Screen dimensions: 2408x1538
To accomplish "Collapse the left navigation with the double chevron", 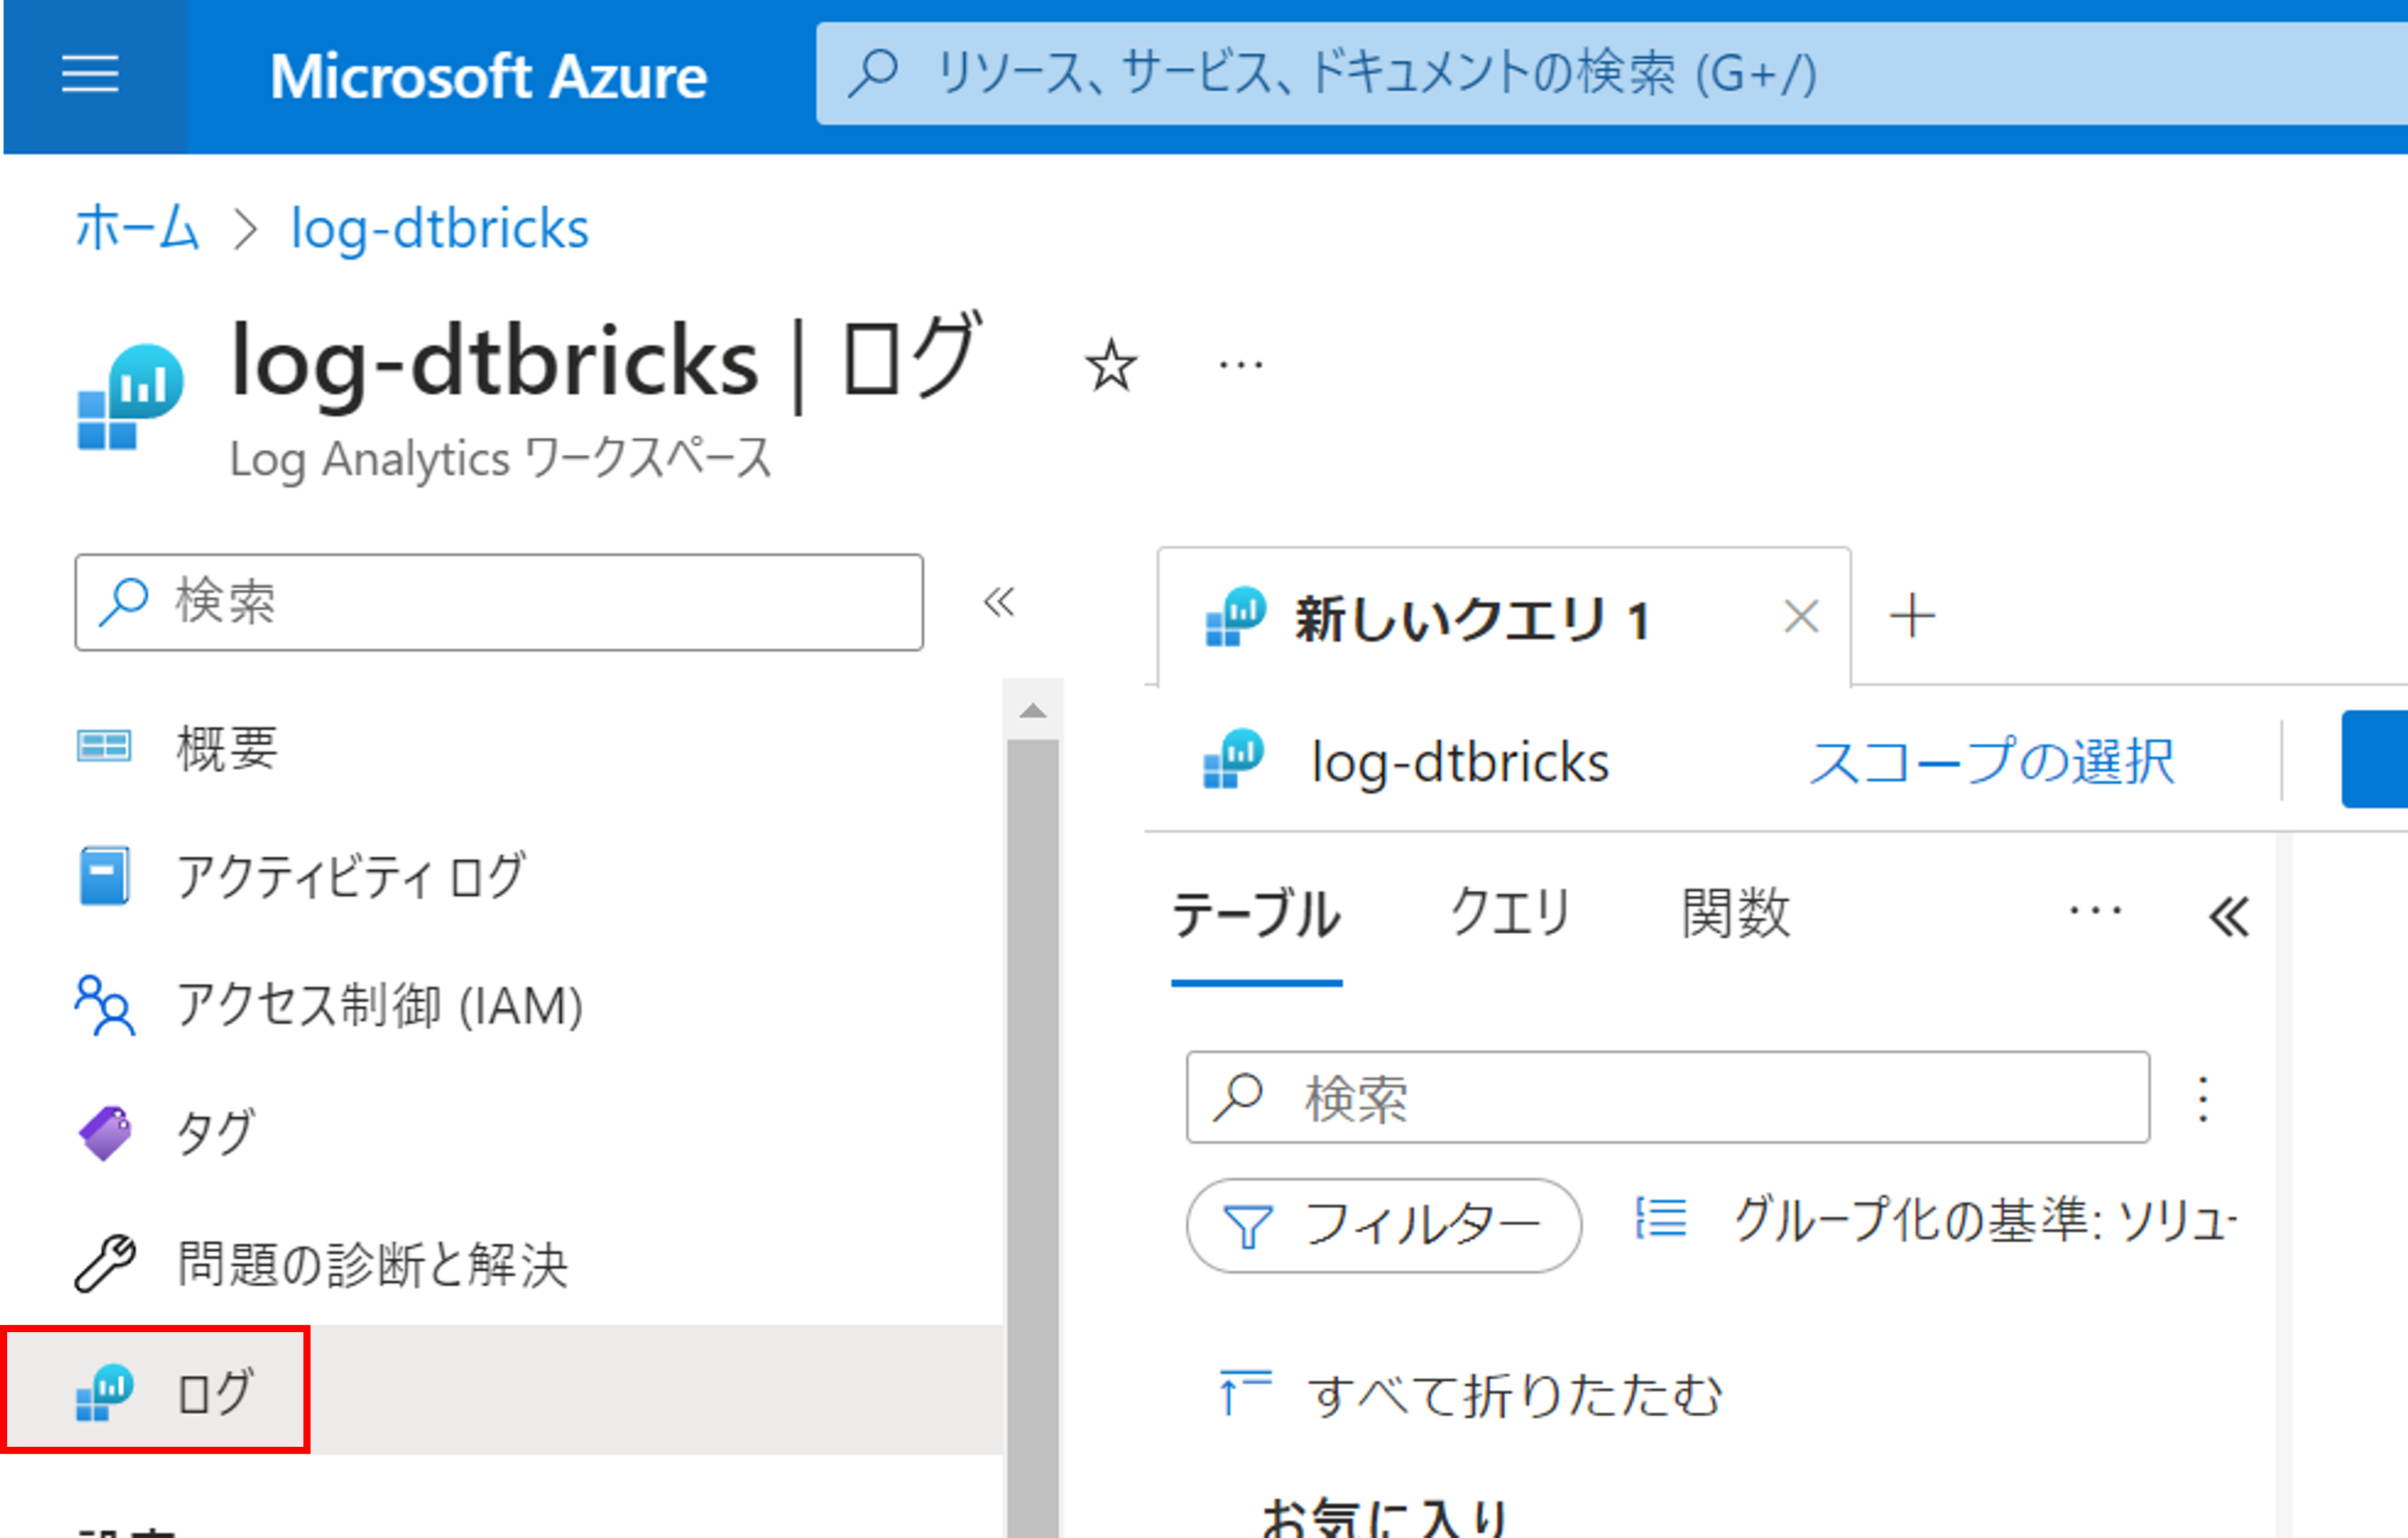I will tap(998, 602).
